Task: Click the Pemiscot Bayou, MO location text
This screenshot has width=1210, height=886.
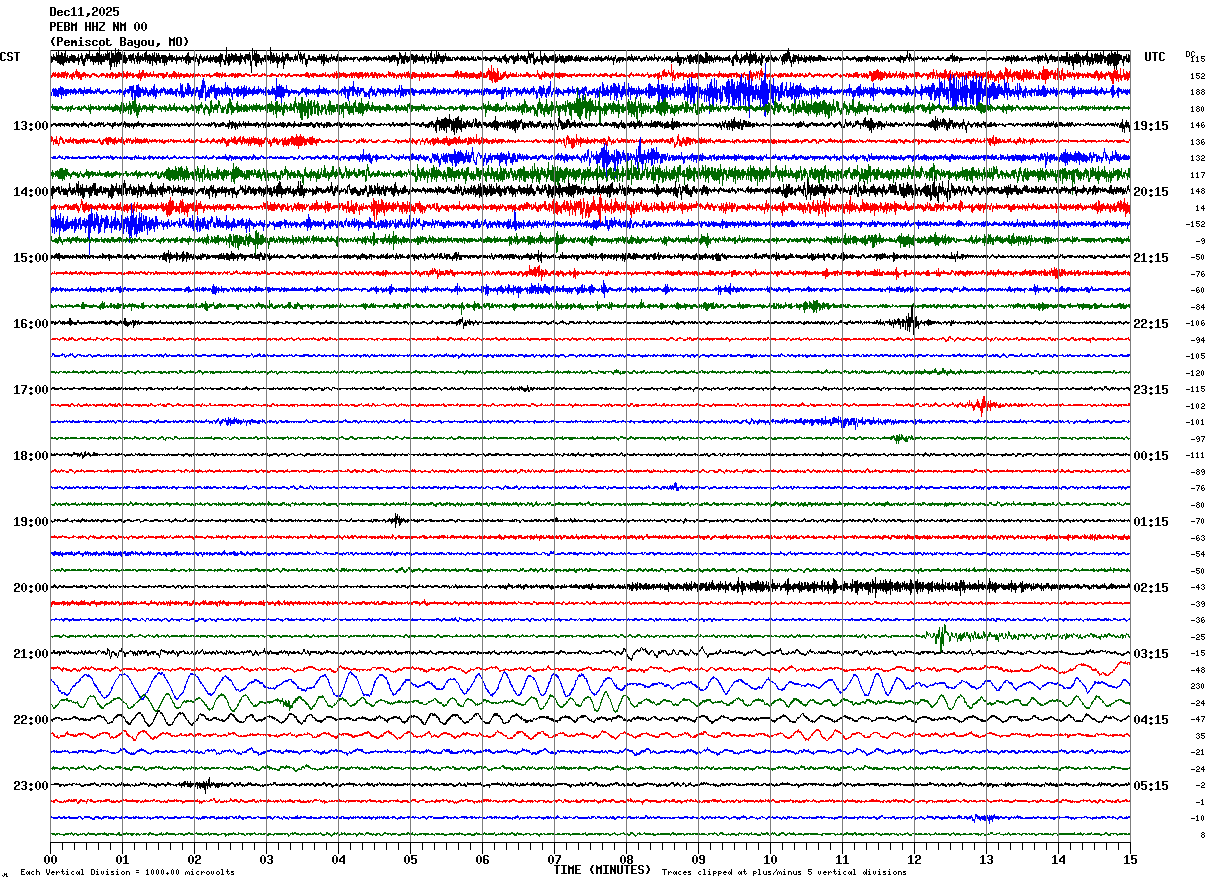Action: 119,42
